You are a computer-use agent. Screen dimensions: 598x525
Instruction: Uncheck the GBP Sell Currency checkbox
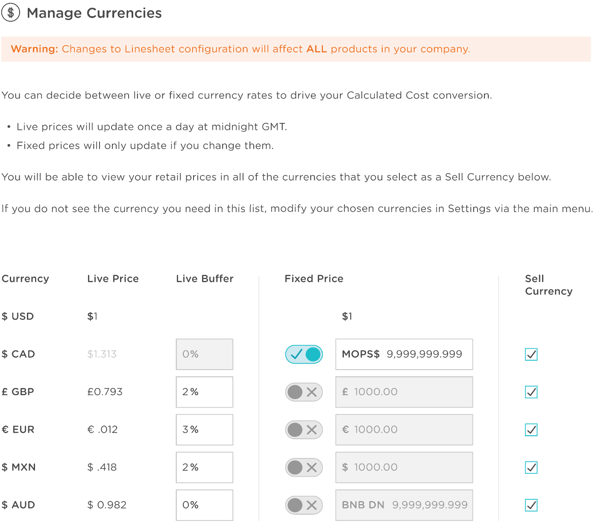[x=531, y=392]
